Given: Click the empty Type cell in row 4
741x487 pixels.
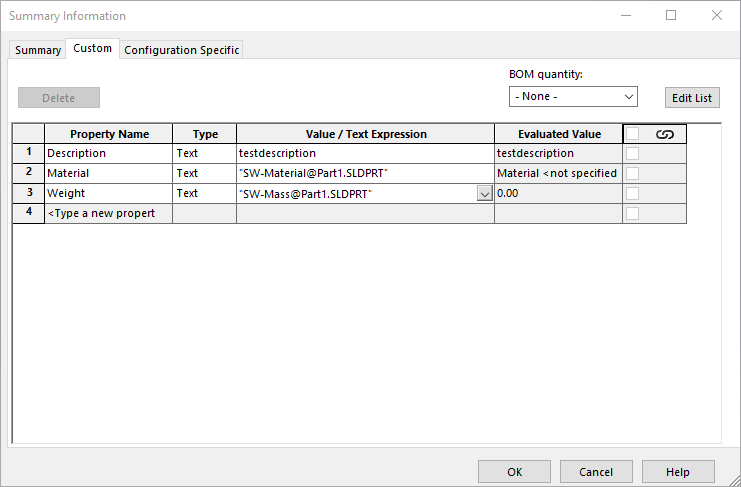Looking at the screenshot, I should pos(205,214).
